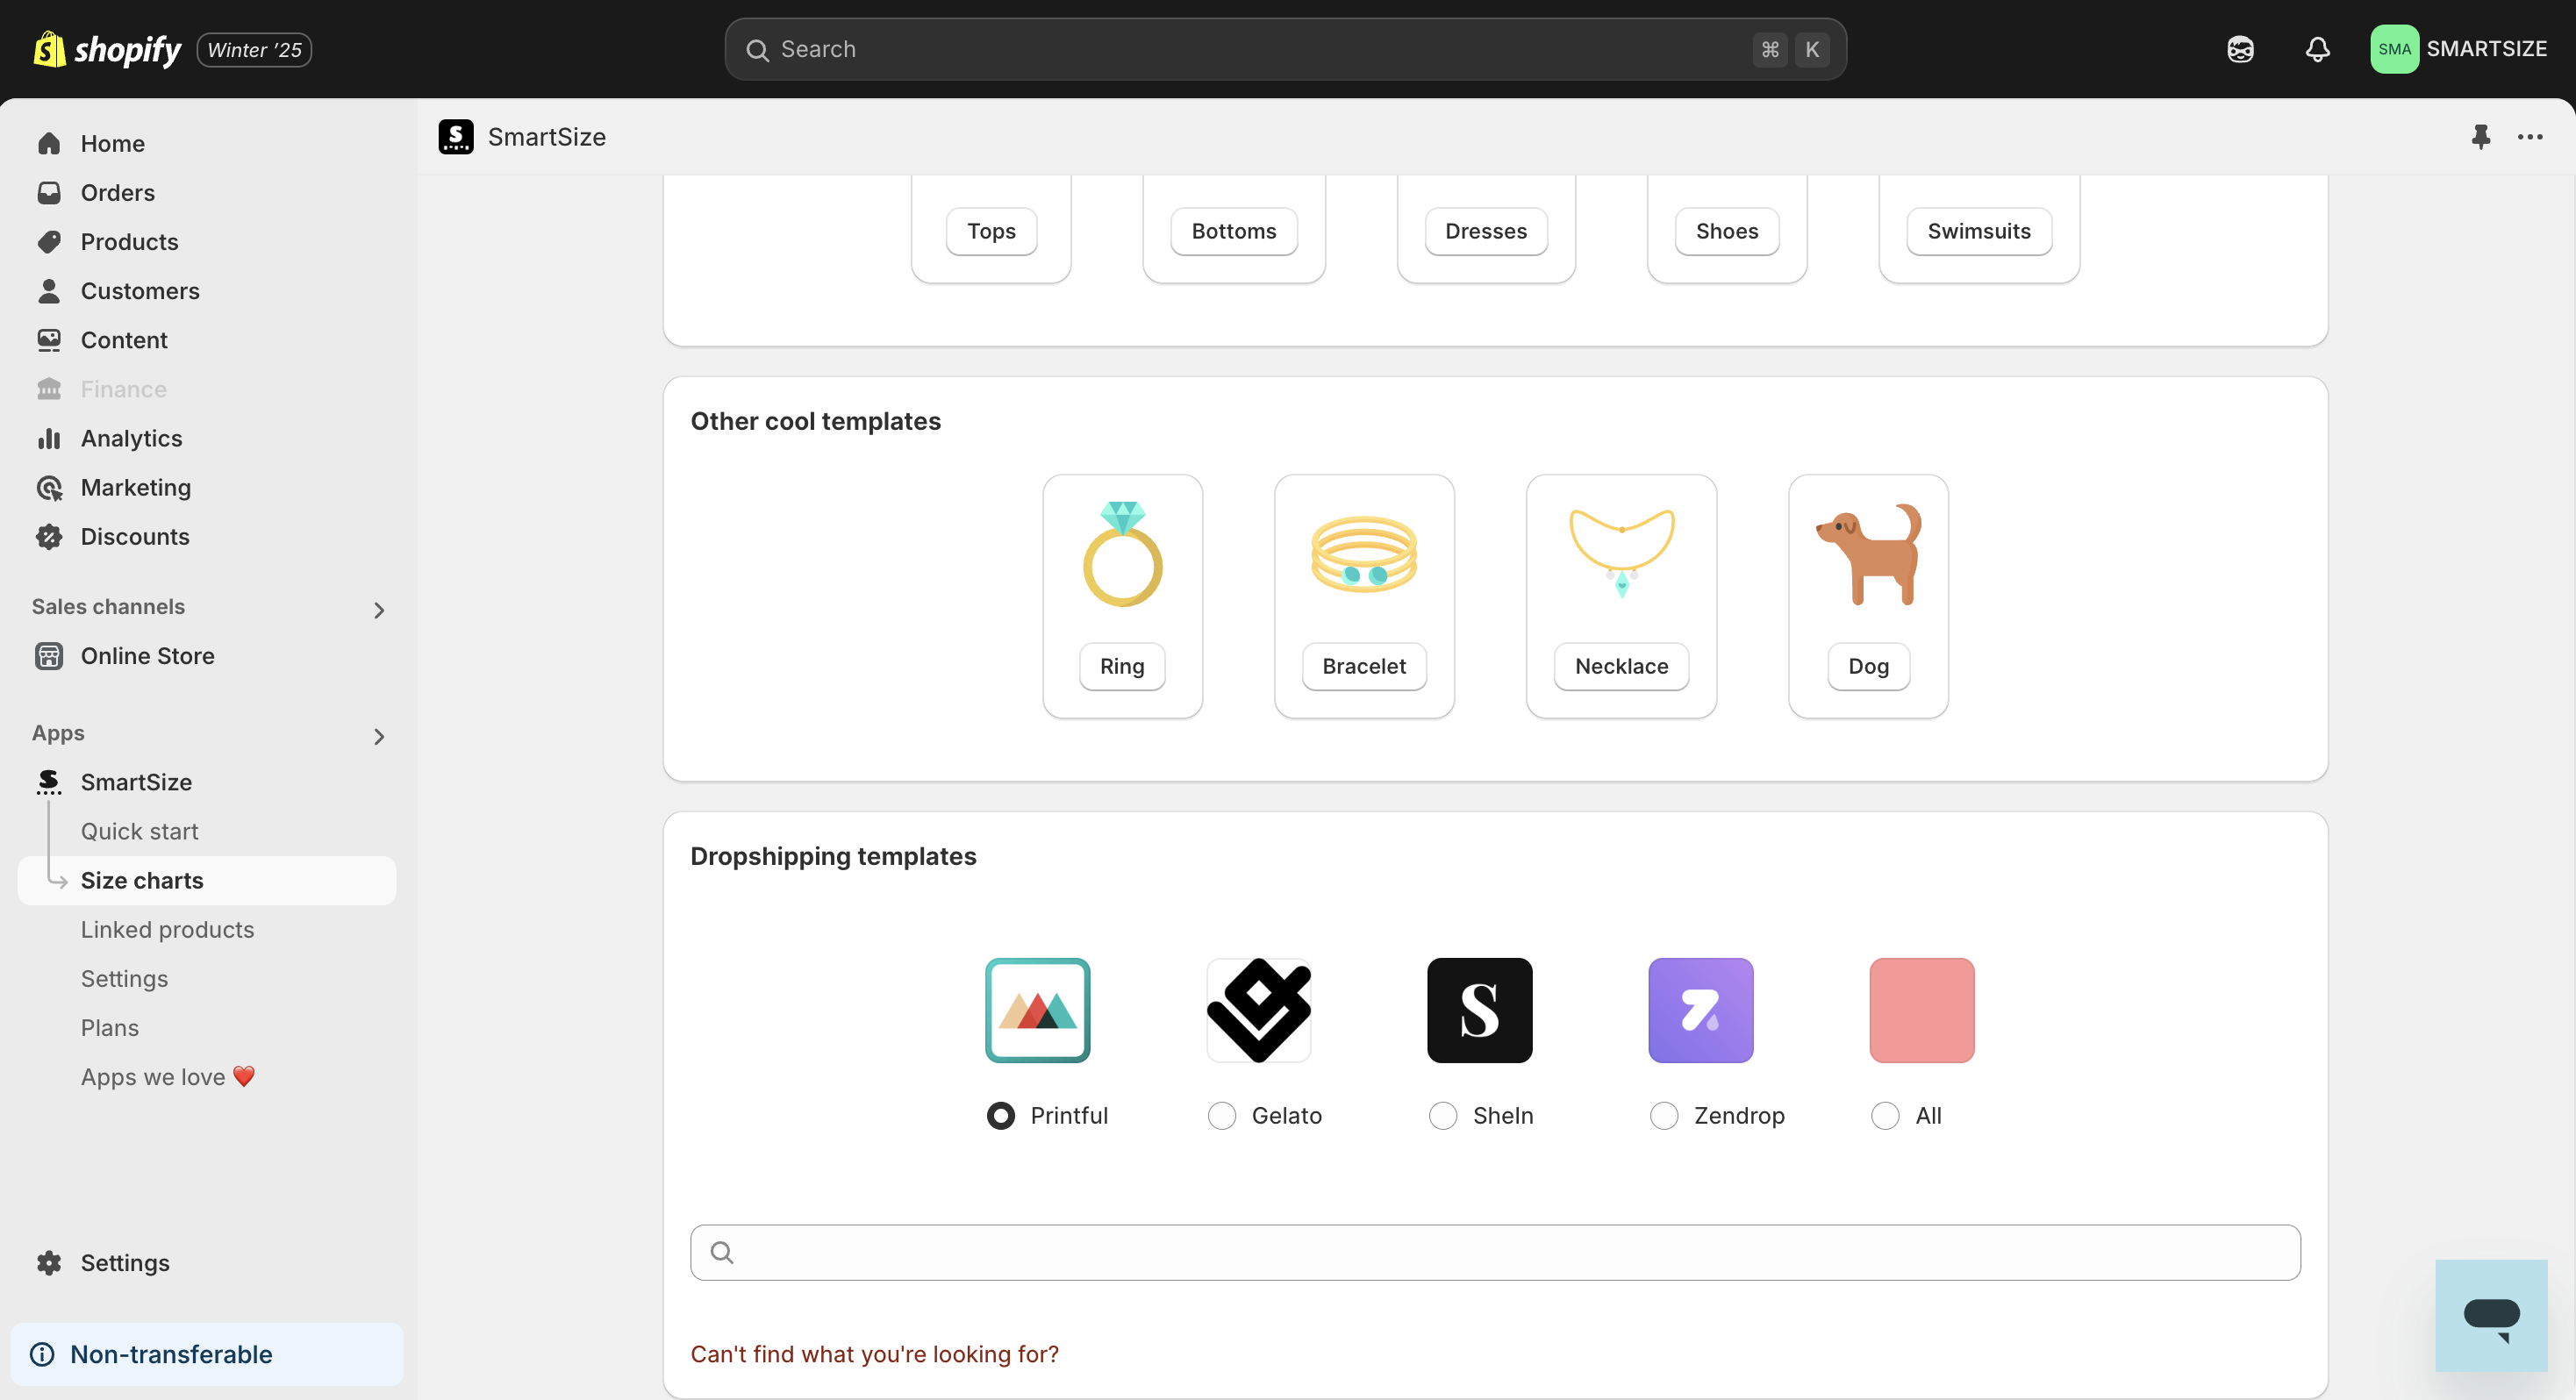Open SmartSize app in sidebar

coord(136,782)
